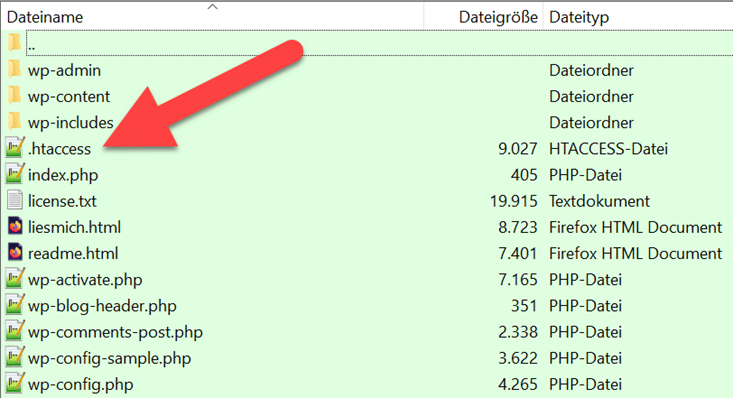
Task: Select the 'wp-comments-post.php' file name
Action: pos(115,332)
